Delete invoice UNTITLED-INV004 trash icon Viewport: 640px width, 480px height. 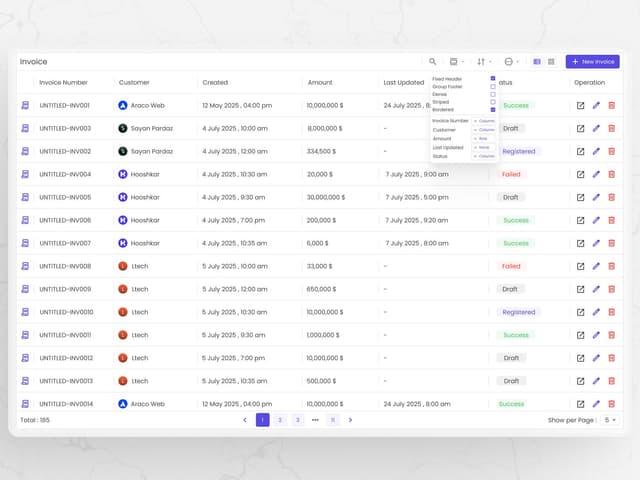611,174
